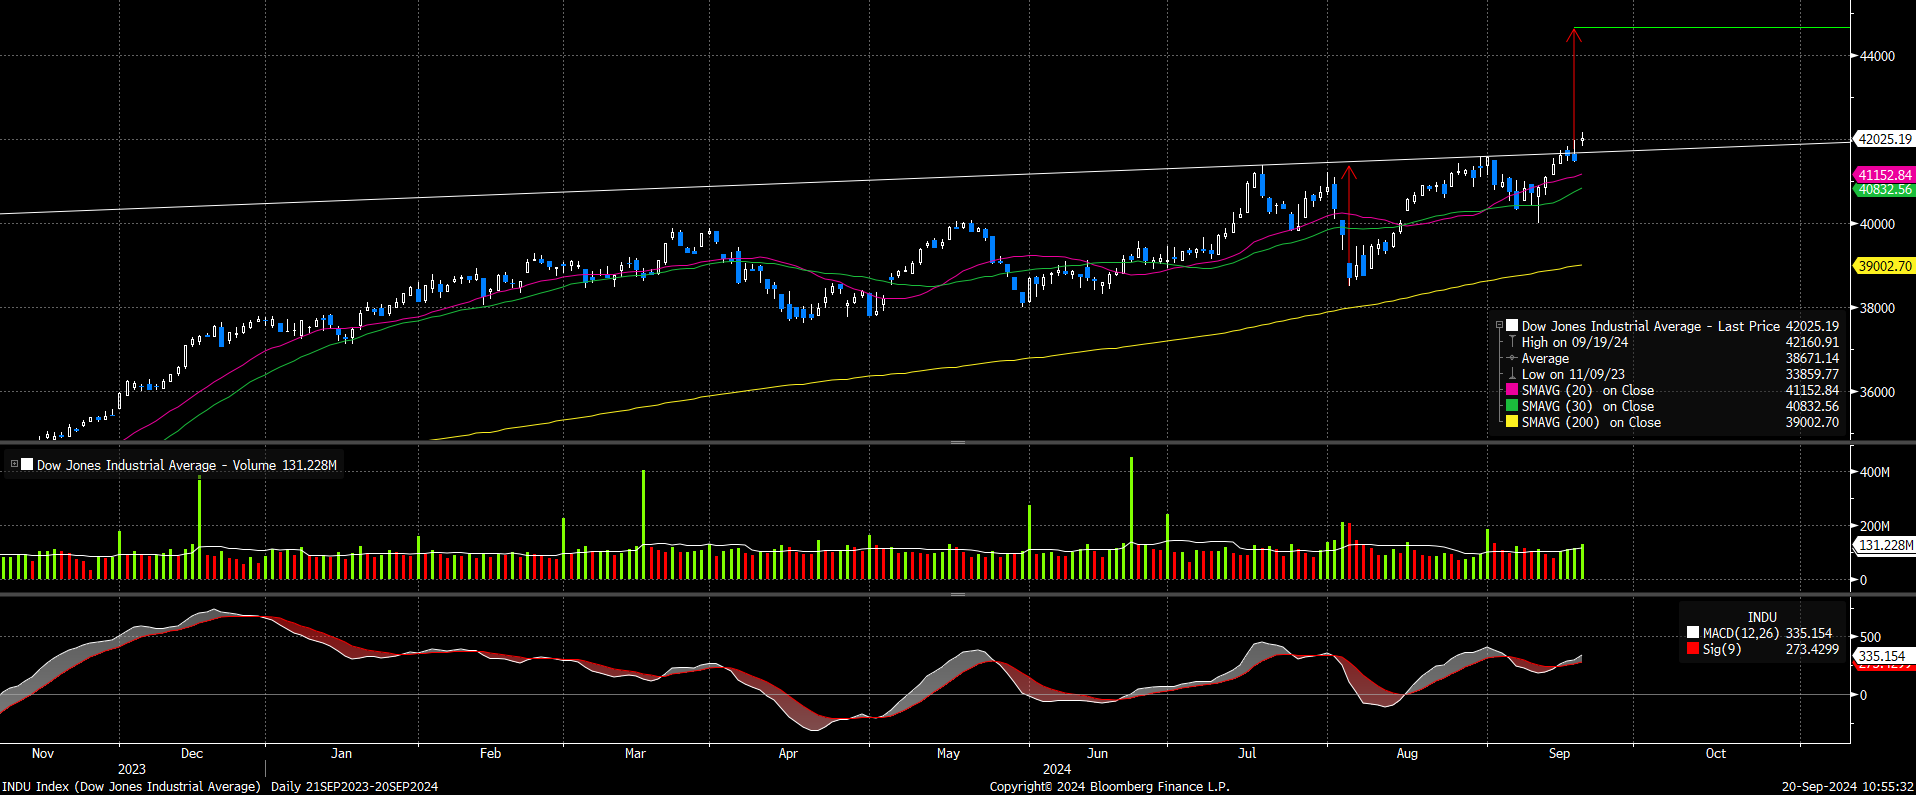Click the 400M volume axis label

(x=1875, y=472)
